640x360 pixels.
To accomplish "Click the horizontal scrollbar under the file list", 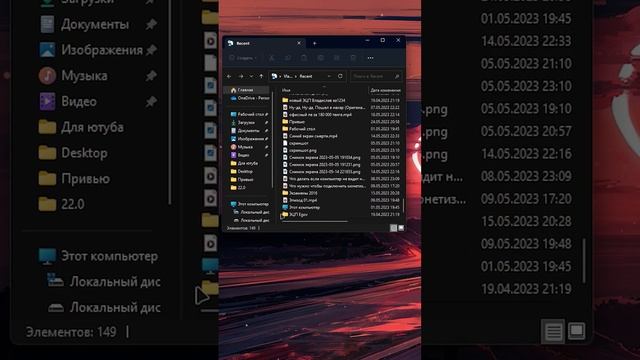I will pyautogui.click(x=315, y=221).
